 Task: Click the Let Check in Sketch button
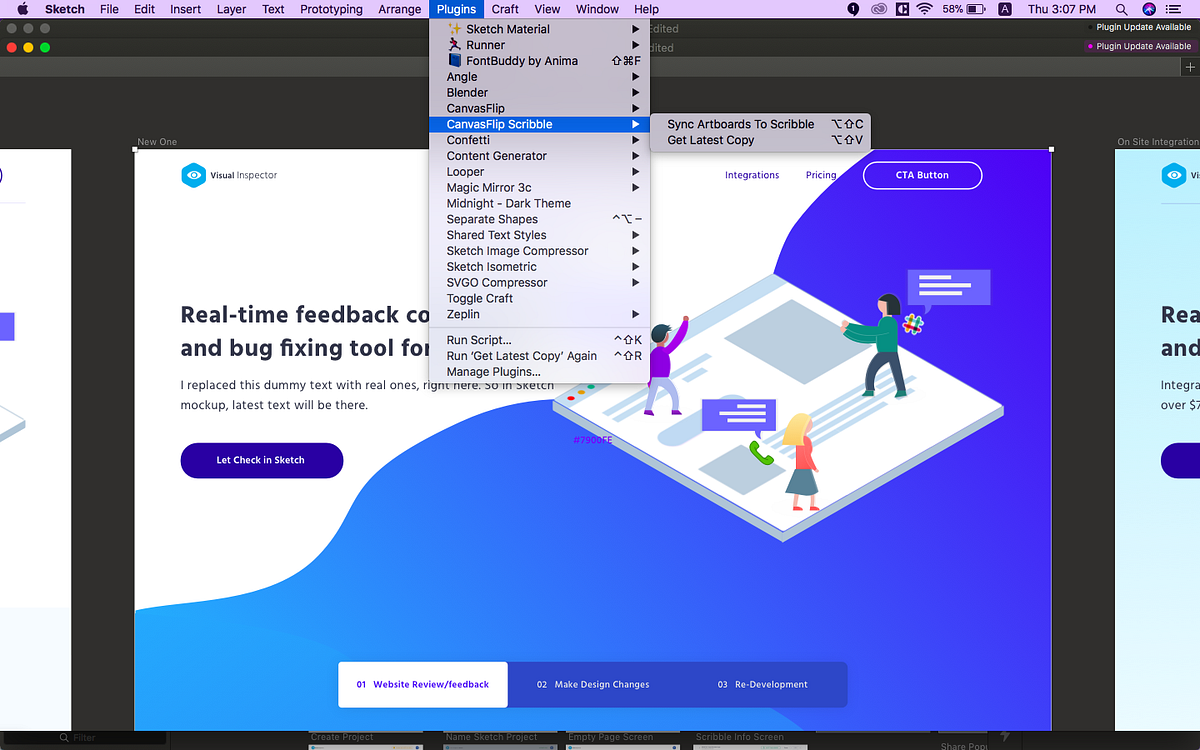tap(261, 460)
